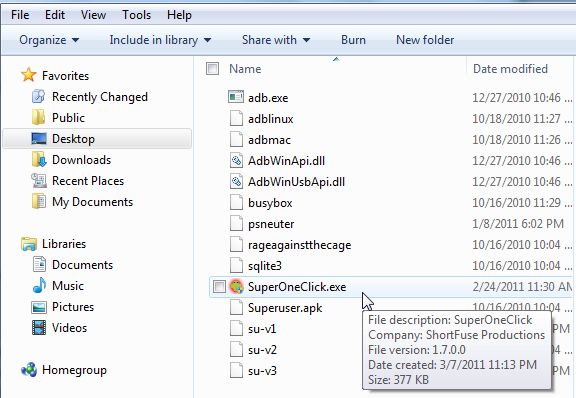This screenshot has height=398, width=576.
Task: Open the Organize dropdown
Action: coord(49,40)
